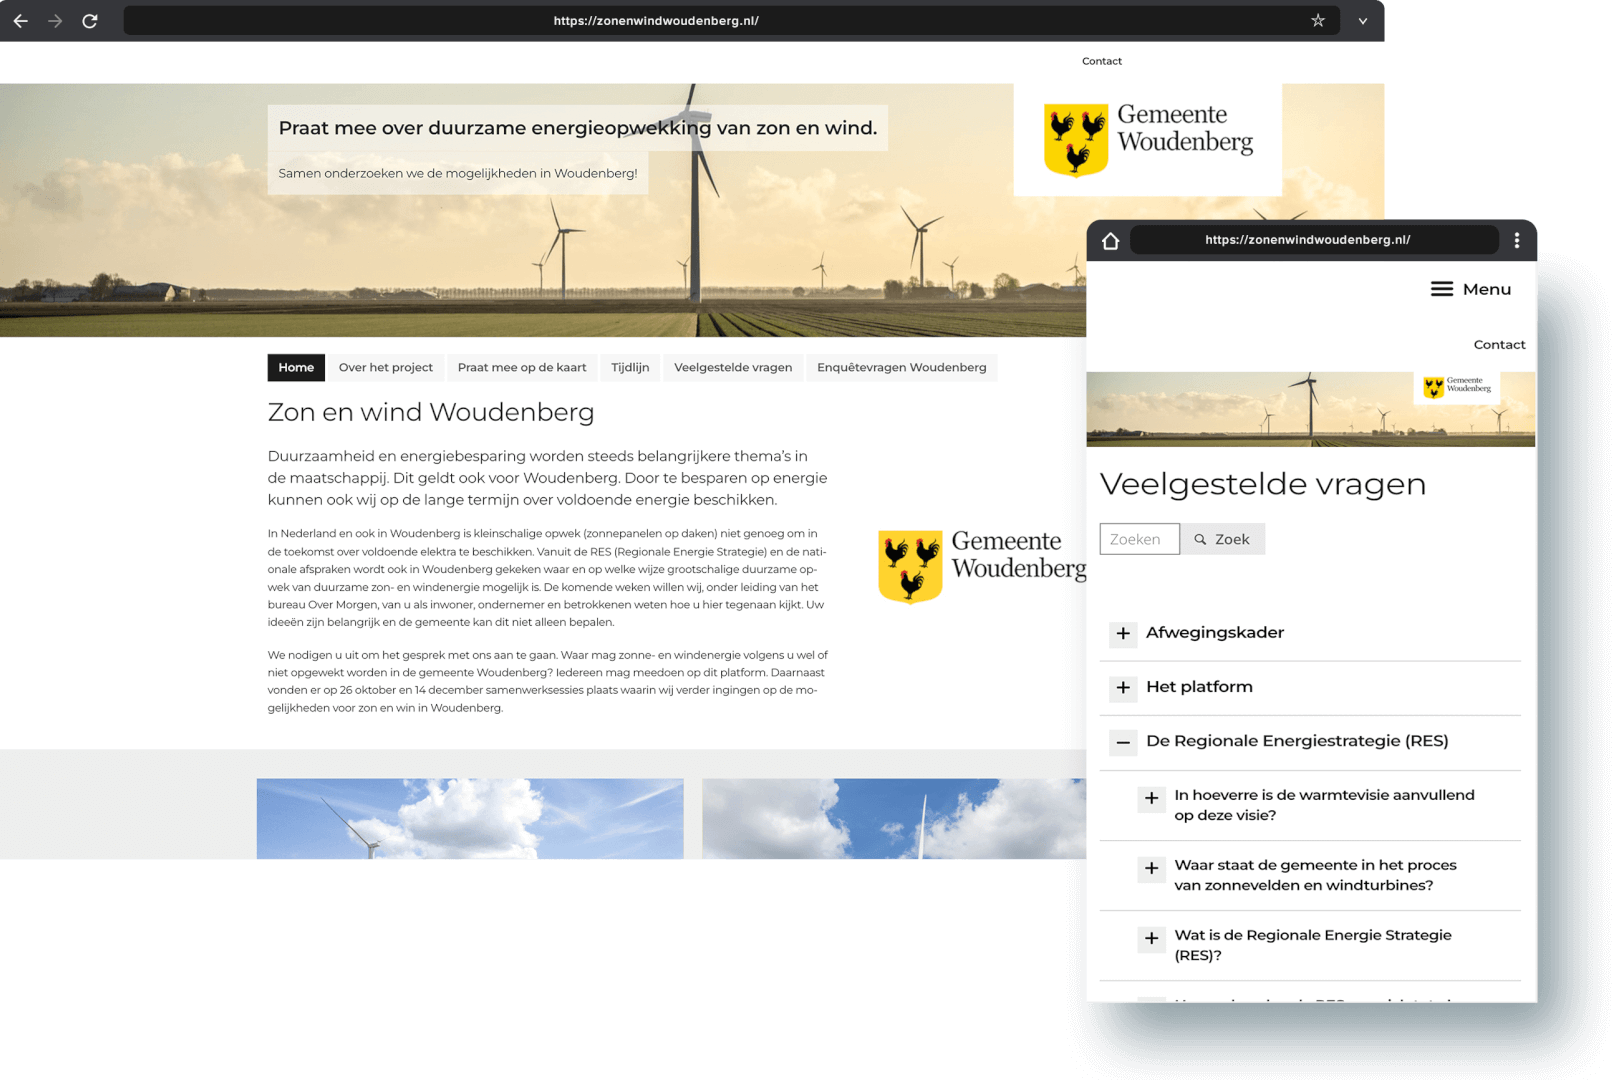Click the magnifier icon on the Zoek button
The height and width of the screenshot is (1080, 1620).
coord(1201,539)
